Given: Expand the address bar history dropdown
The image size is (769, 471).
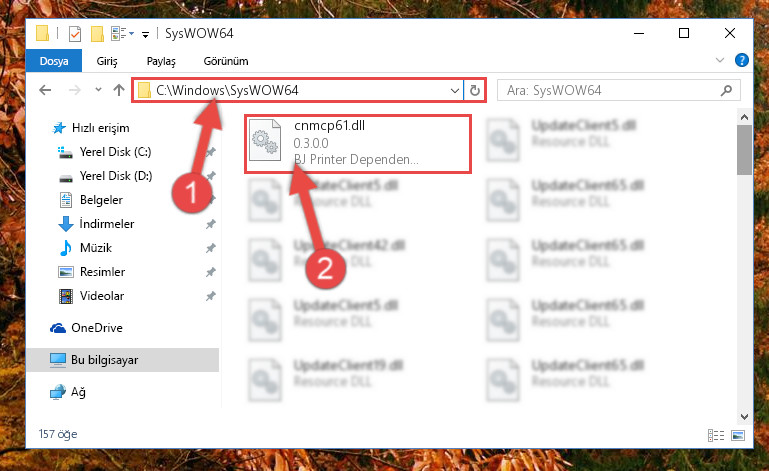Looking at the screenshot, I should click(455, 90).
